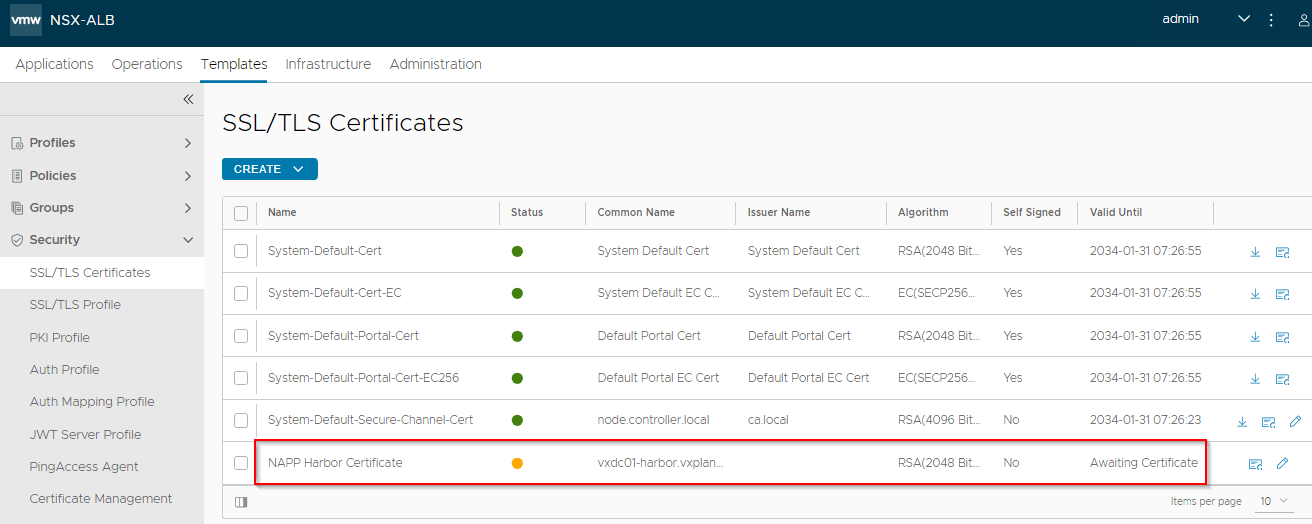The width and height of the screenshot is (1312, 524).
Task: Click the 'Awaiting Certificate' cell
Action: [x=1144, y=463]
